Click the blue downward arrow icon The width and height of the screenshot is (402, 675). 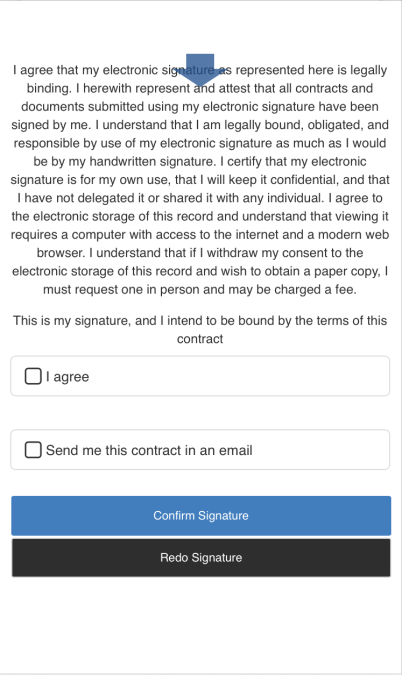pyautogui.click(x=200, y=70)
